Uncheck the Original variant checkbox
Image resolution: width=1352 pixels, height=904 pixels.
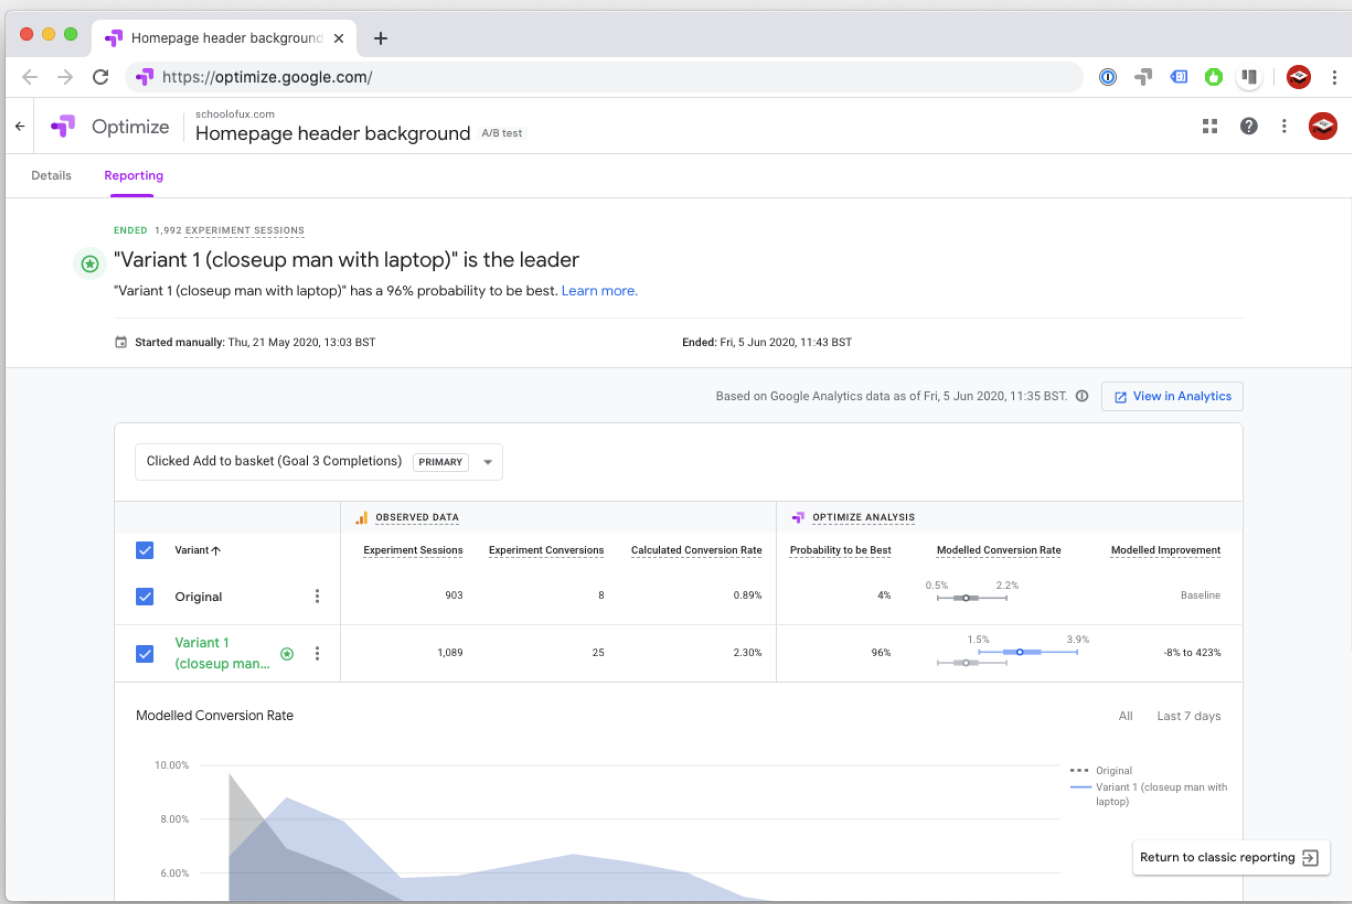click(x=145, y=597)
